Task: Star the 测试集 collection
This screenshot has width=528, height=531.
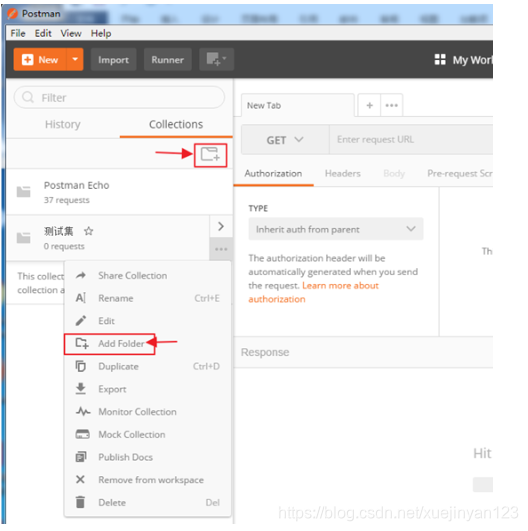Action: pos(89,231)
